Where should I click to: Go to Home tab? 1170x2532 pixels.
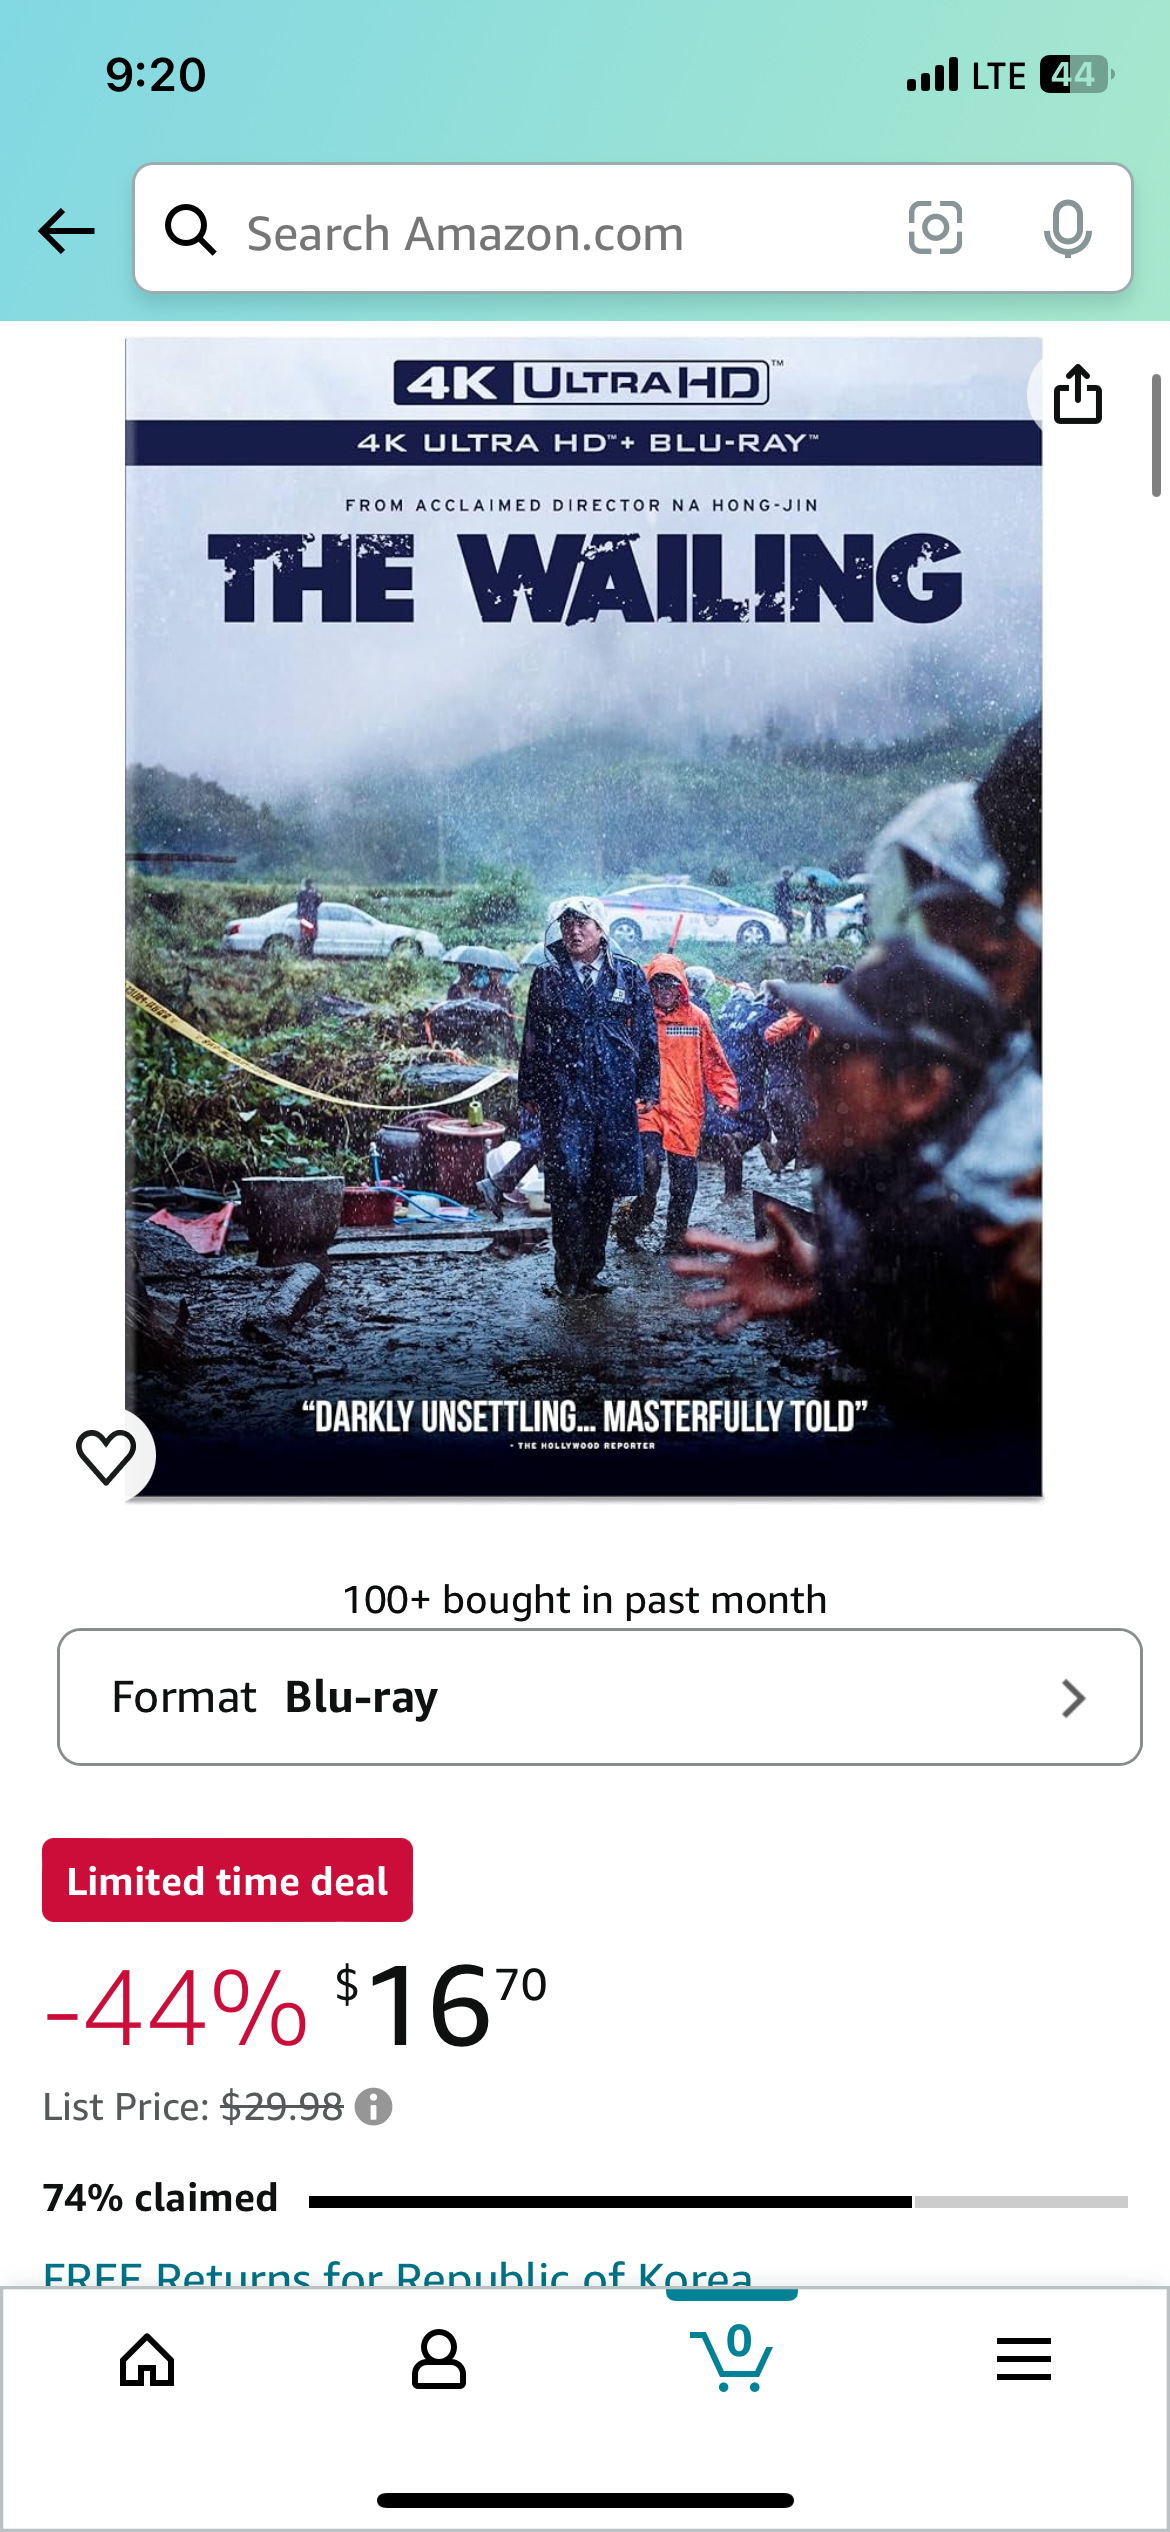pos(147,2360)
